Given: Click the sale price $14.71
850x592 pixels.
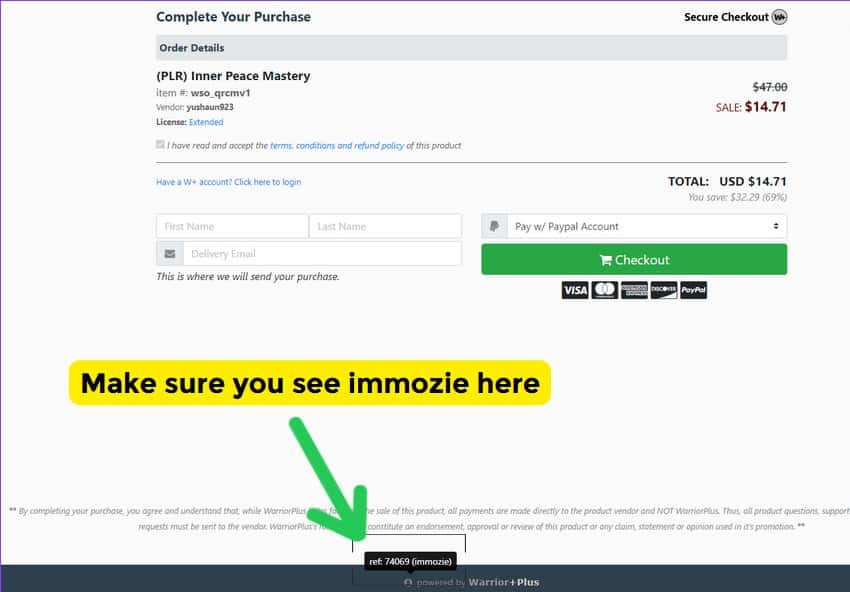Looking at the screenshot, I should 765,107.
